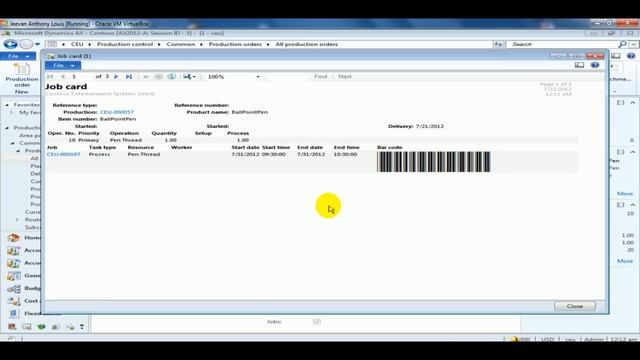
Task: Jump to last report page
Action: tap(129, 76)
